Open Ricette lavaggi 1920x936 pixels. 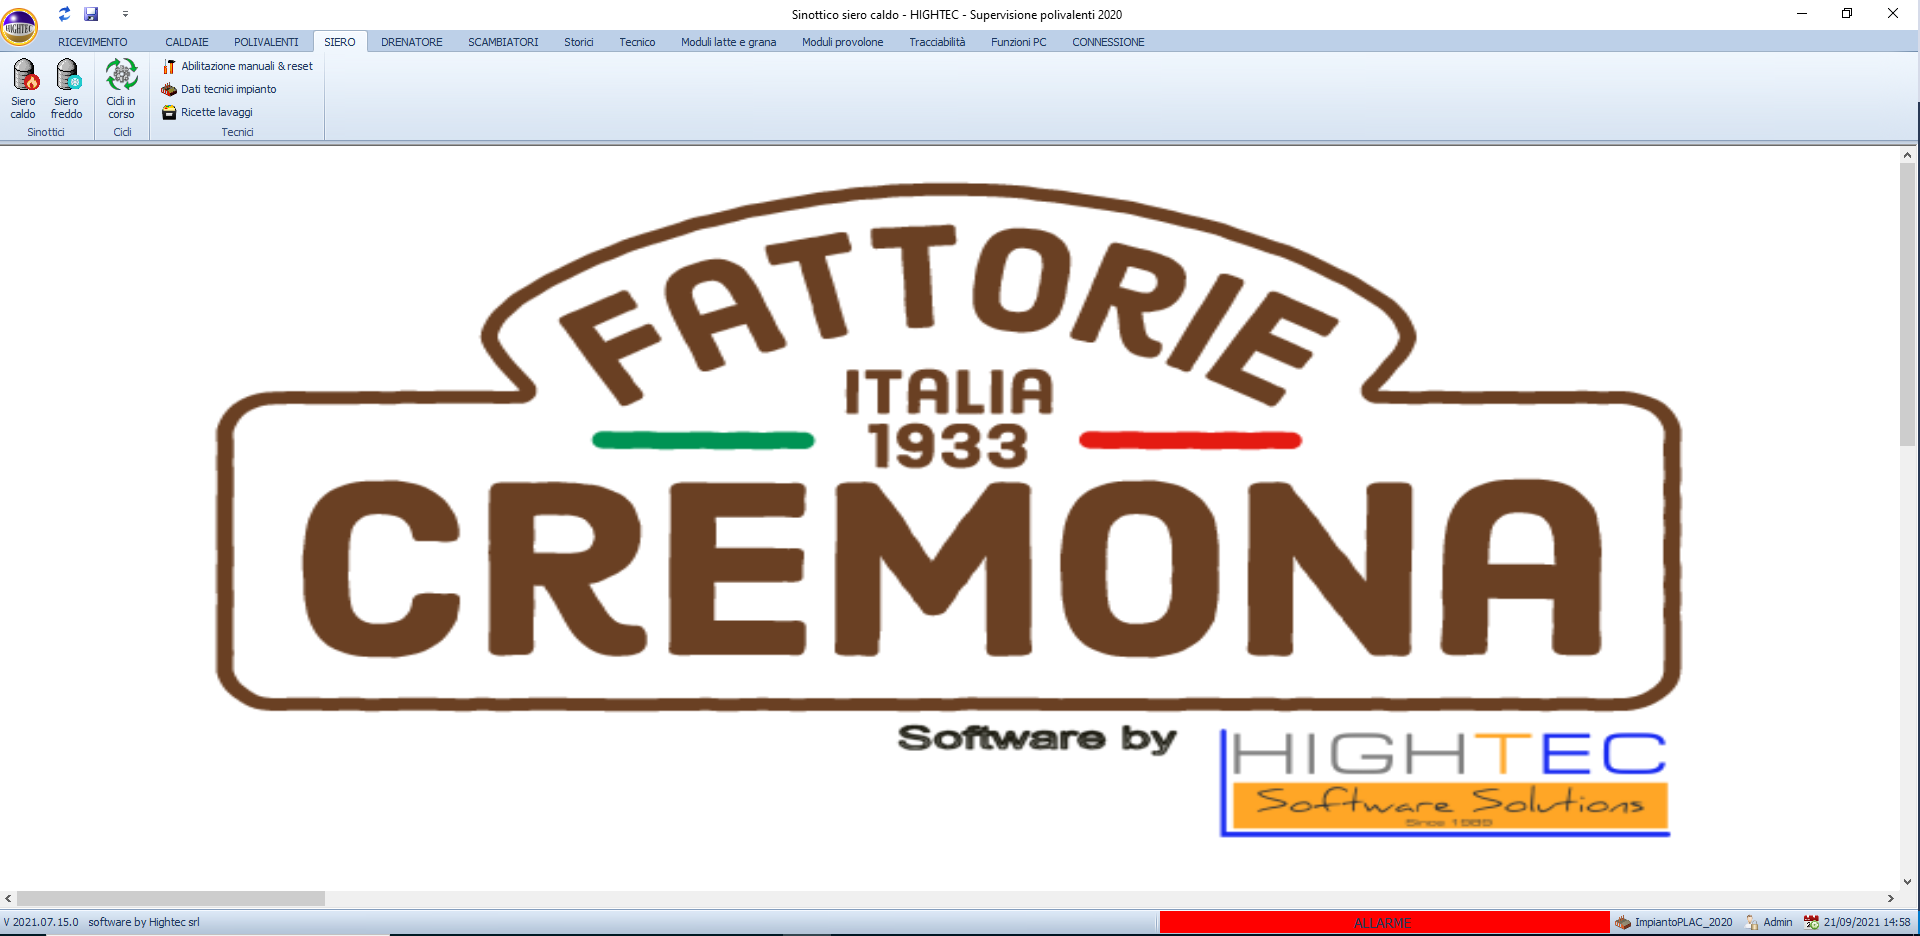(208, 112)
